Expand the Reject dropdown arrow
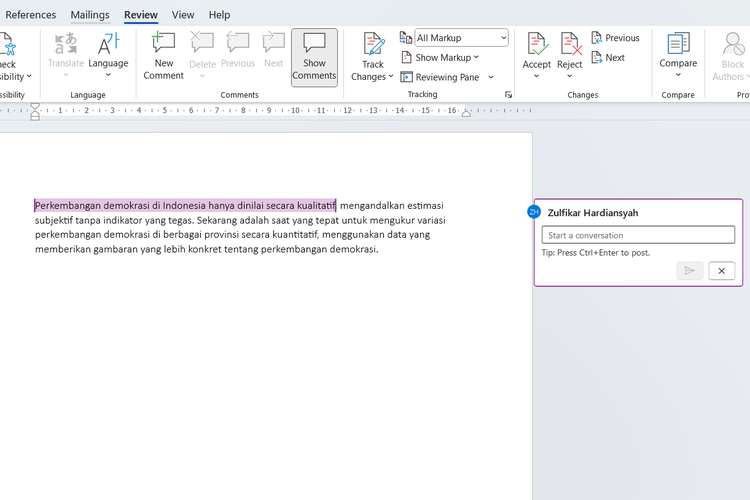The width and height of the screenshot is (750, 500). [570, 76]
